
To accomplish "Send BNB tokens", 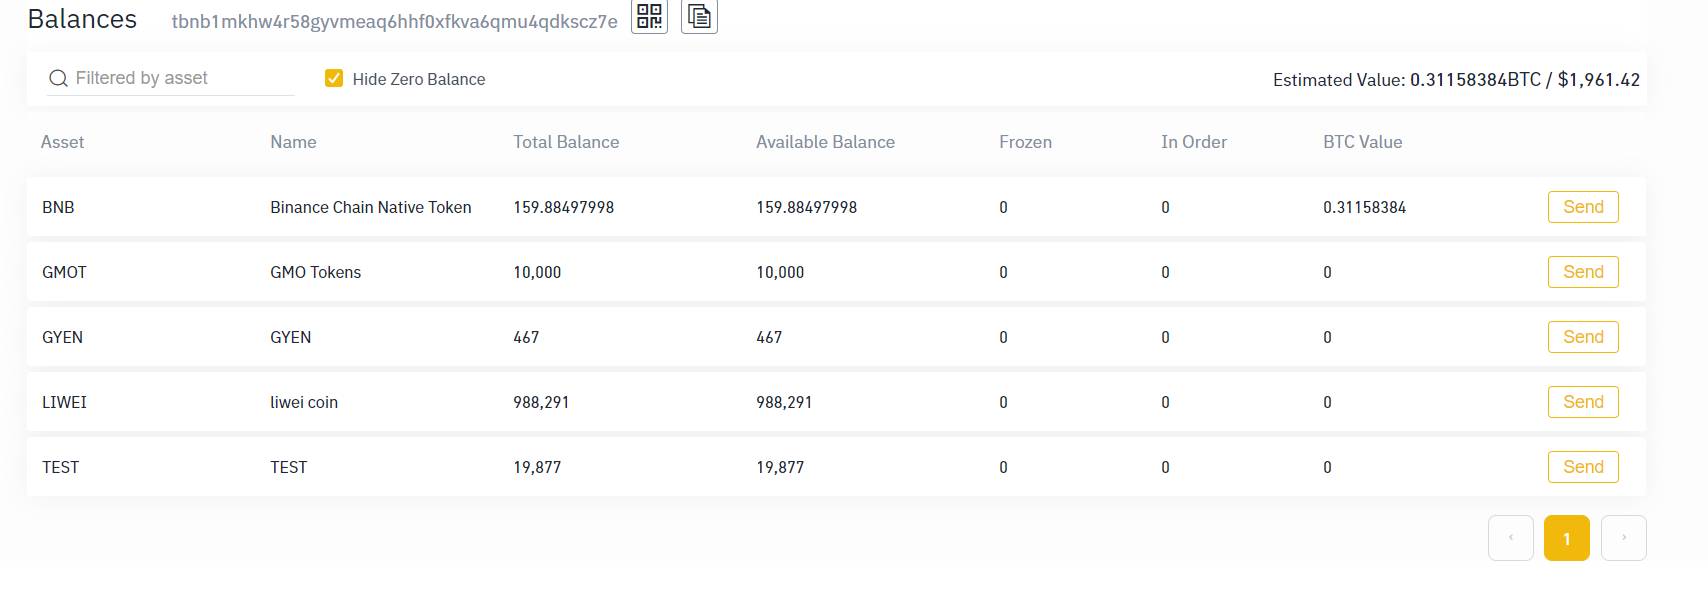I will click(x=1583, y=207).
